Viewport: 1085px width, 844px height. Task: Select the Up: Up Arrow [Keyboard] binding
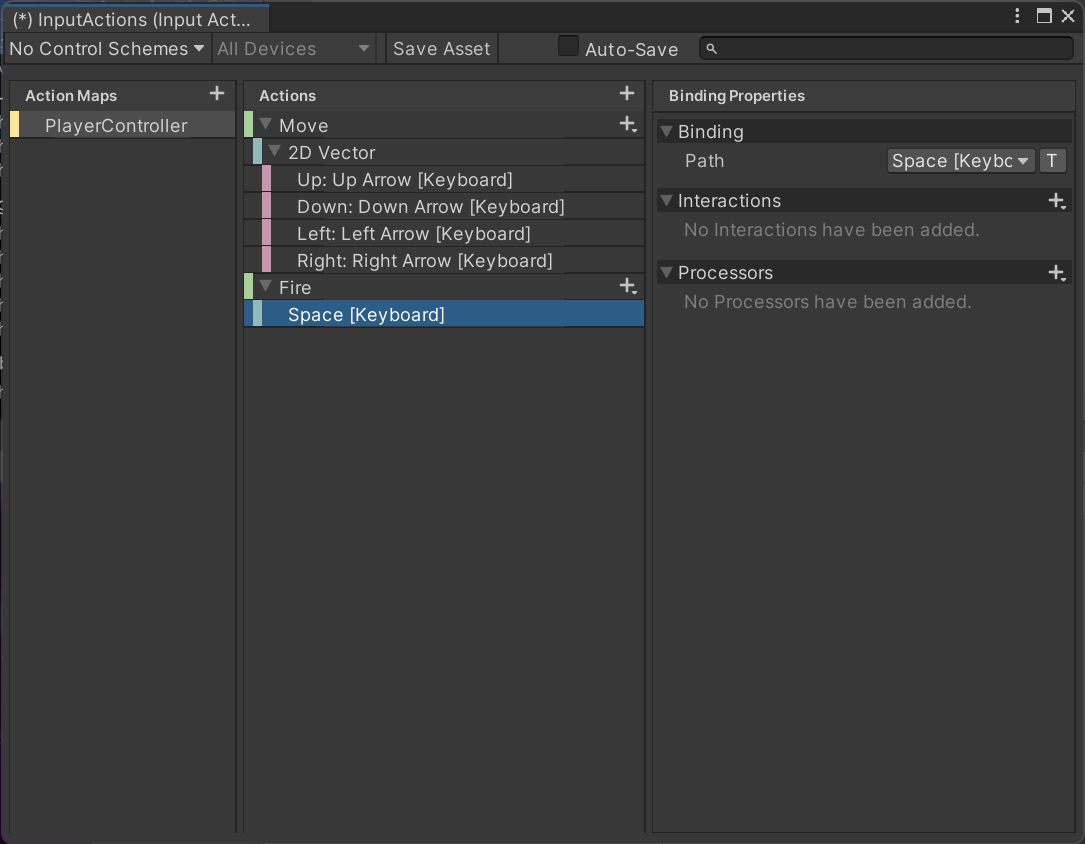pyautogui.click(x=444, y=179)
